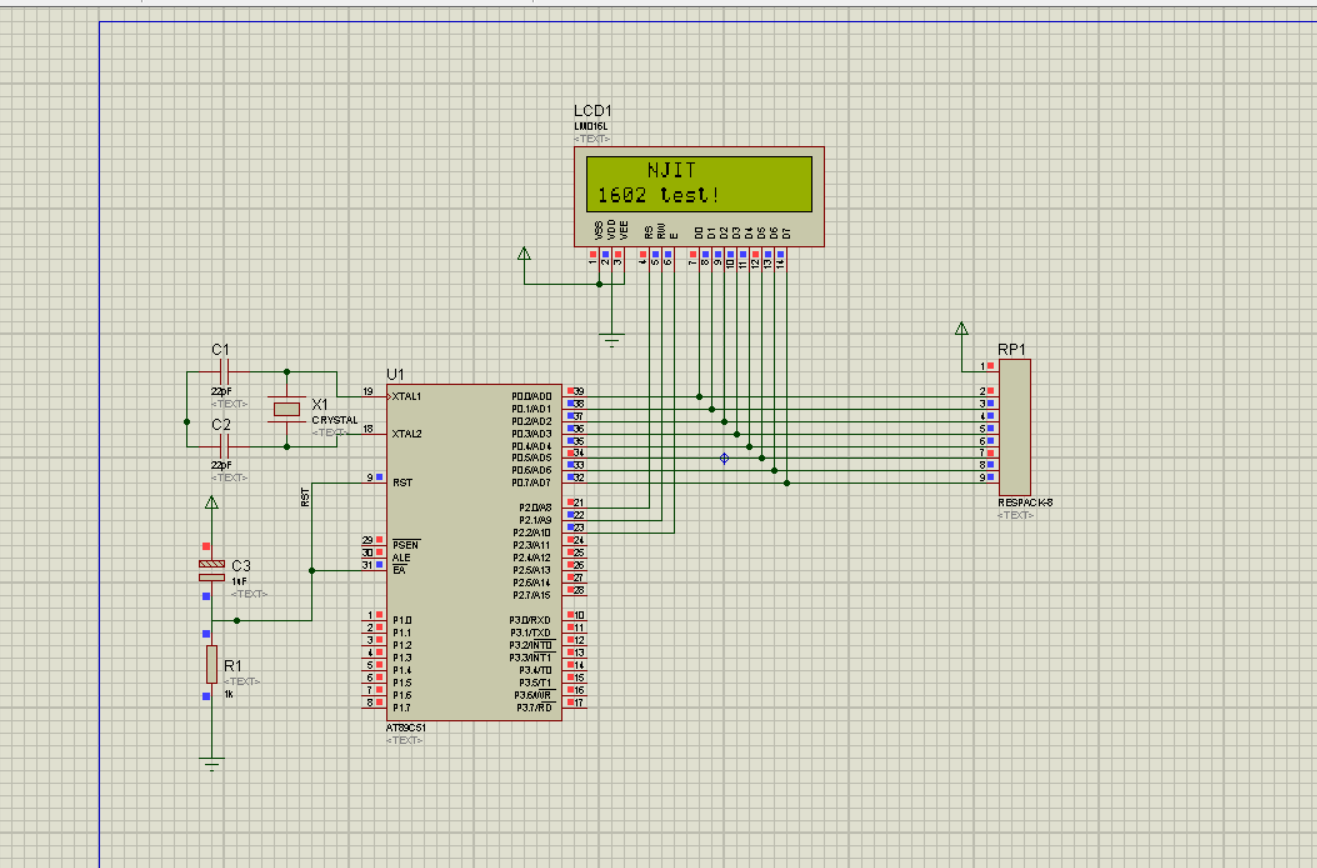The width and height of the screenshot is (1317, 868).
Task: Click the RESPACK-8 part name label
Action: [x=1025, y=503]
